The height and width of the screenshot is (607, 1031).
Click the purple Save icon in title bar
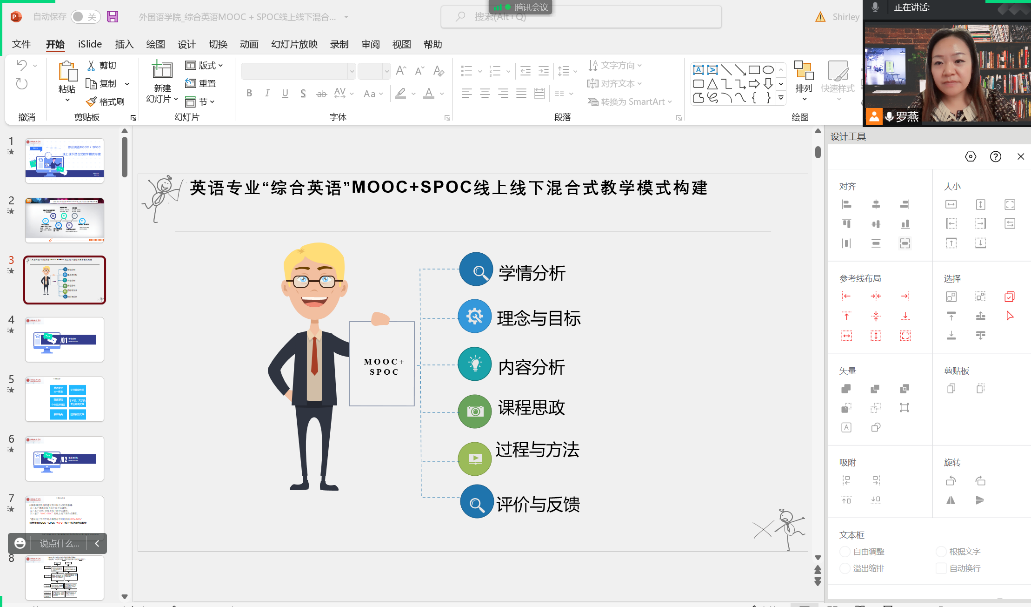click(112, 16)
